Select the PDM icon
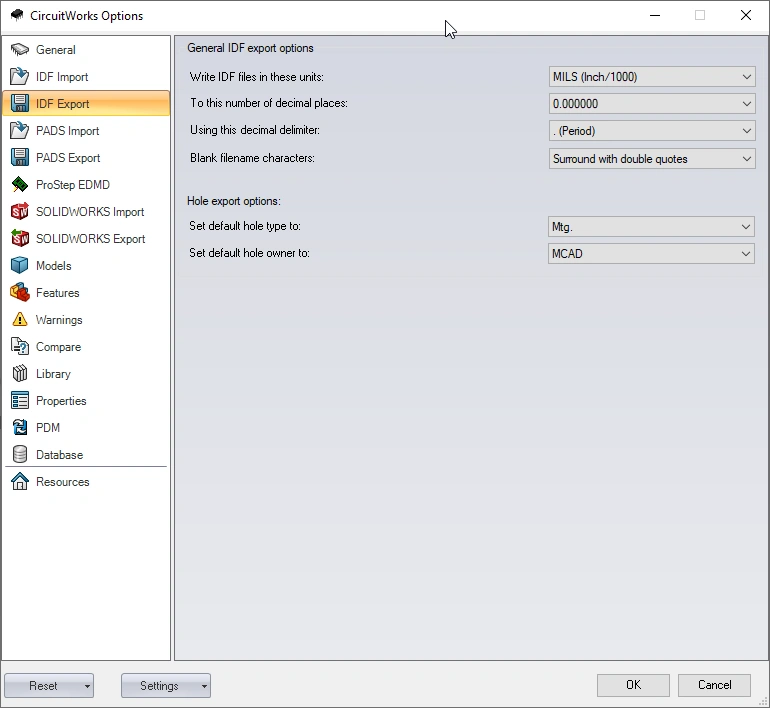This screenshot has width=770, height=708. [19, 428]
